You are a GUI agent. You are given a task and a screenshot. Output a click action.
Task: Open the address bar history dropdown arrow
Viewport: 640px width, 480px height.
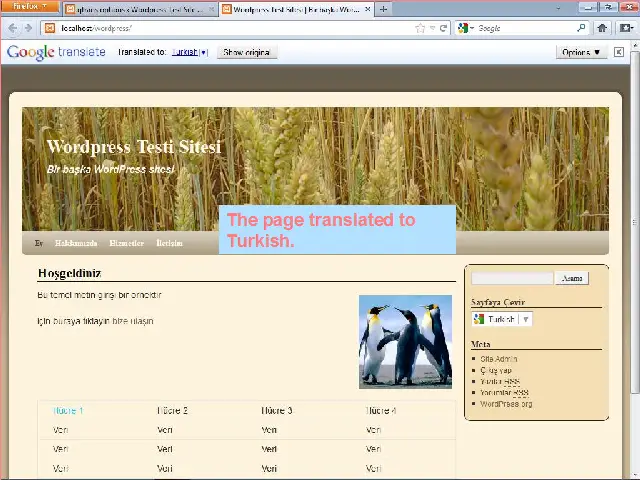tap(432, 29)
